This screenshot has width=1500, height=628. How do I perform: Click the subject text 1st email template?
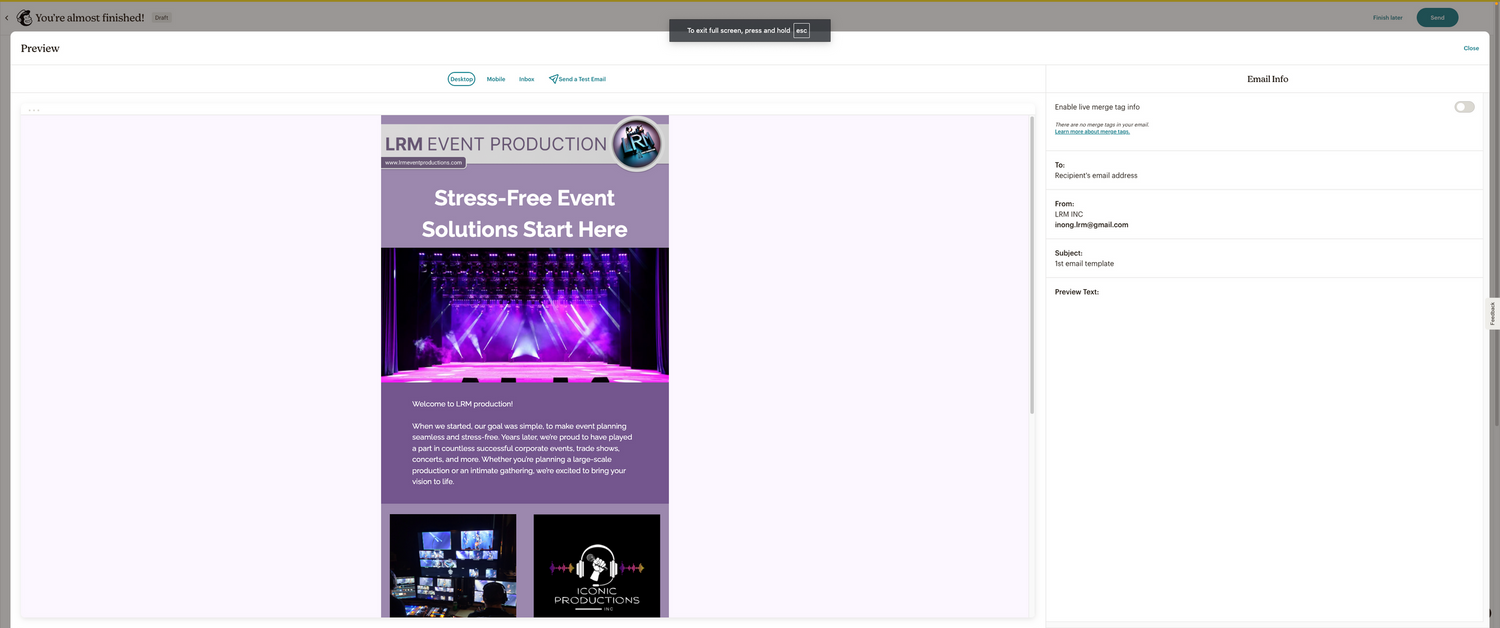point(1084,264)
